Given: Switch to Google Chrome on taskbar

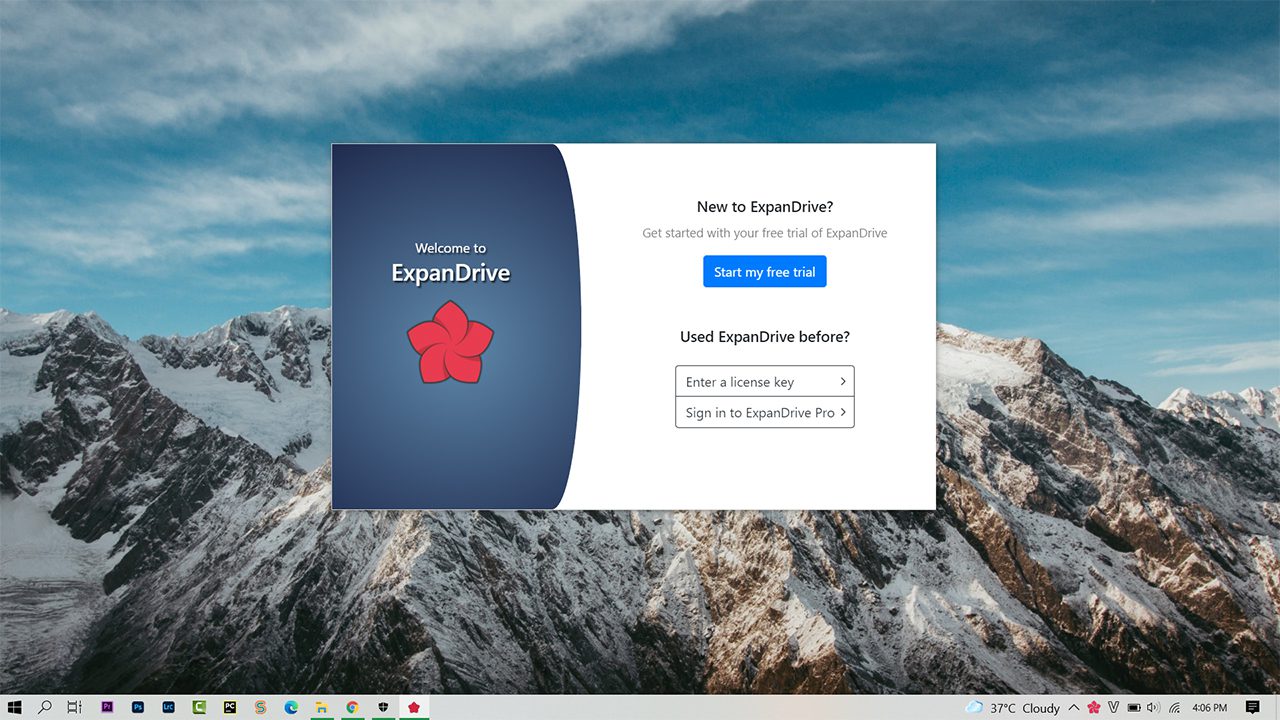Looking at the screenshot, I should pyautogui.click(x=352, y=707).
